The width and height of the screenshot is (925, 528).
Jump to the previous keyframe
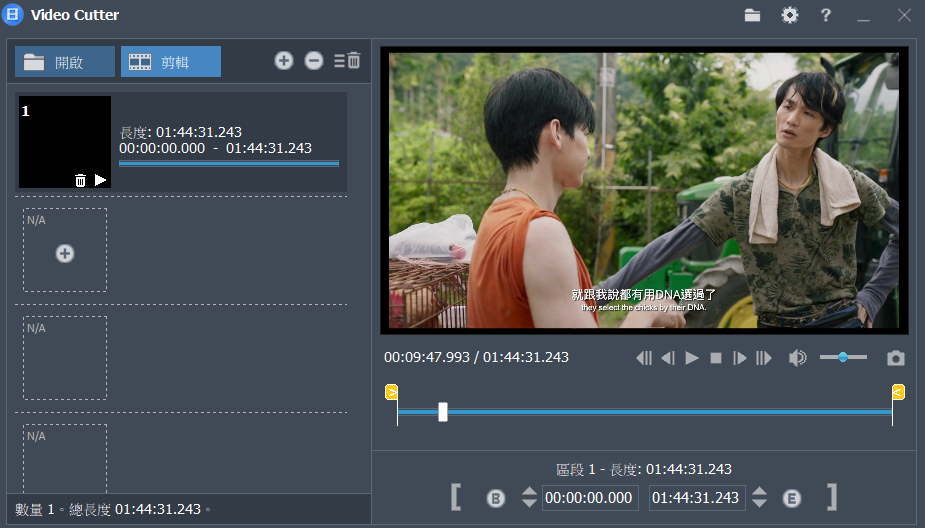coord(644,358)
